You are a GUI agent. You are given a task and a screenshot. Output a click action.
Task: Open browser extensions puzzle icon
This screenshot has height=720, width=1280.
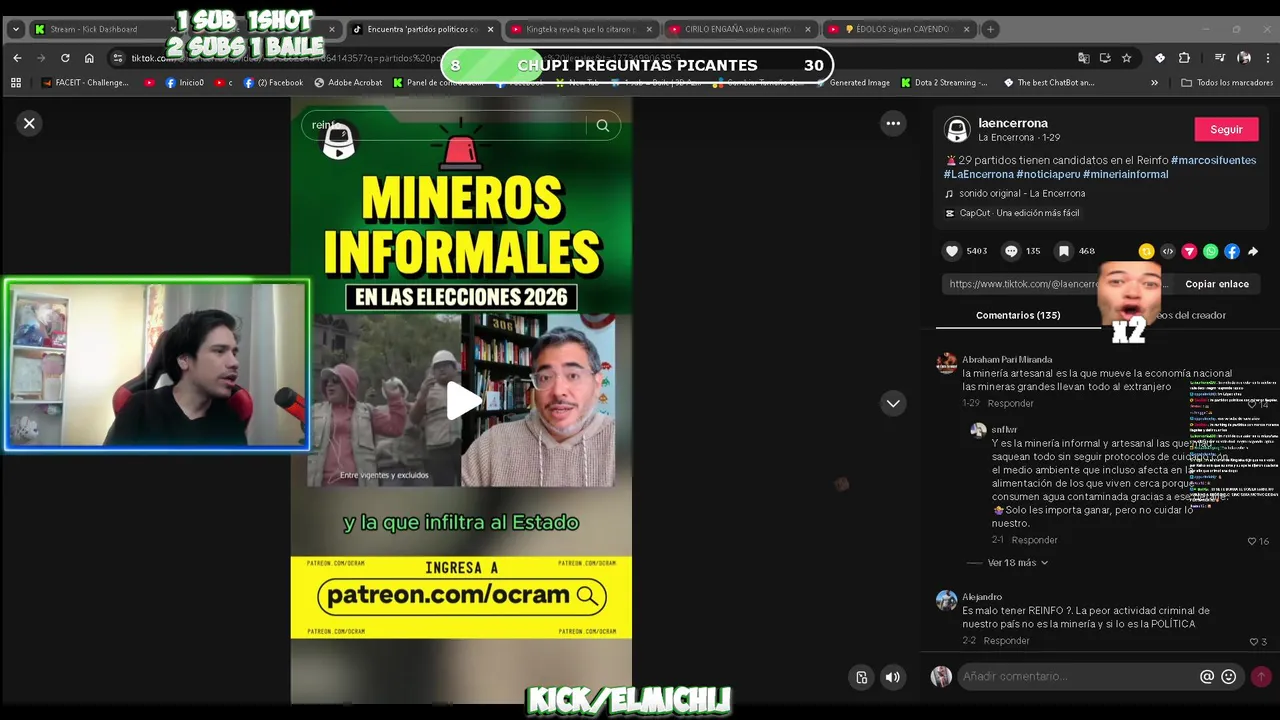pos(1184,58)
